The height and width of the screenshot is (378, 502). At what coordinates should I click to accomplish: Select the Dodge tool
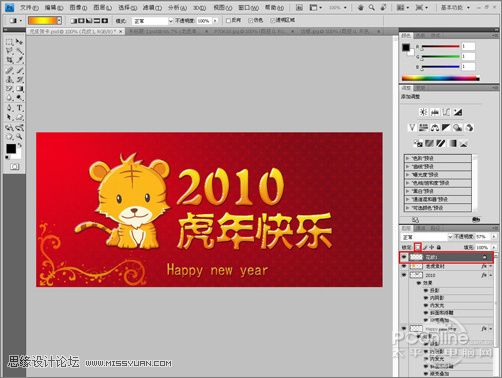[x=20, y=98]
